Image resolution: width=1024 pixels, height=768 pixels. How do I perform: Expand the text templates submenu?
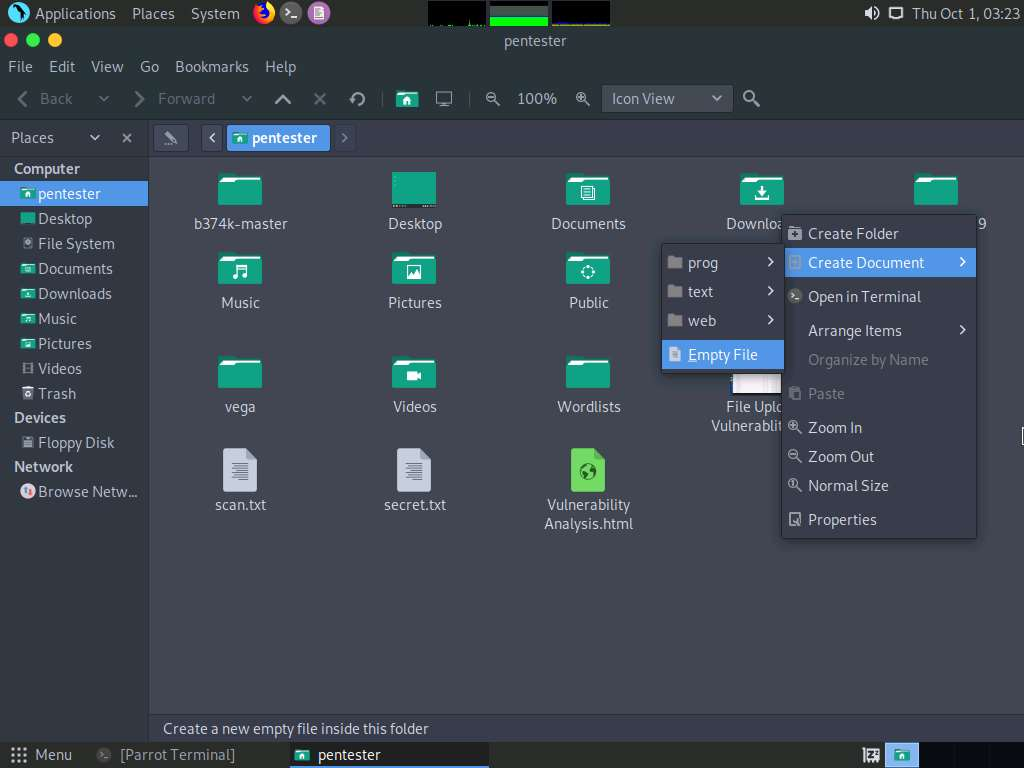click(722, 291)
